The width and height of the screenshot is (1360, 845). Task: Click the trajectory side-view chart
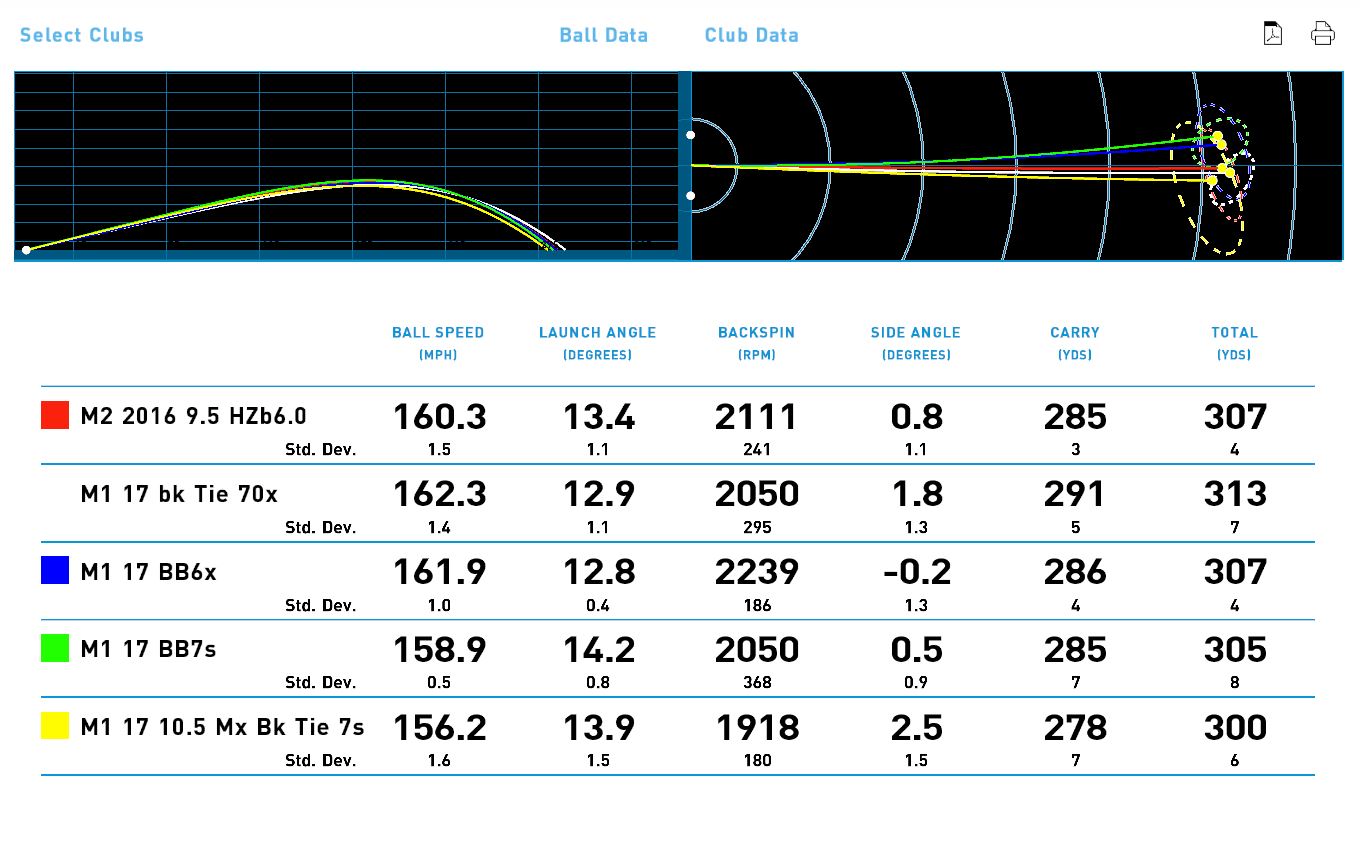[x=347, y=166]
